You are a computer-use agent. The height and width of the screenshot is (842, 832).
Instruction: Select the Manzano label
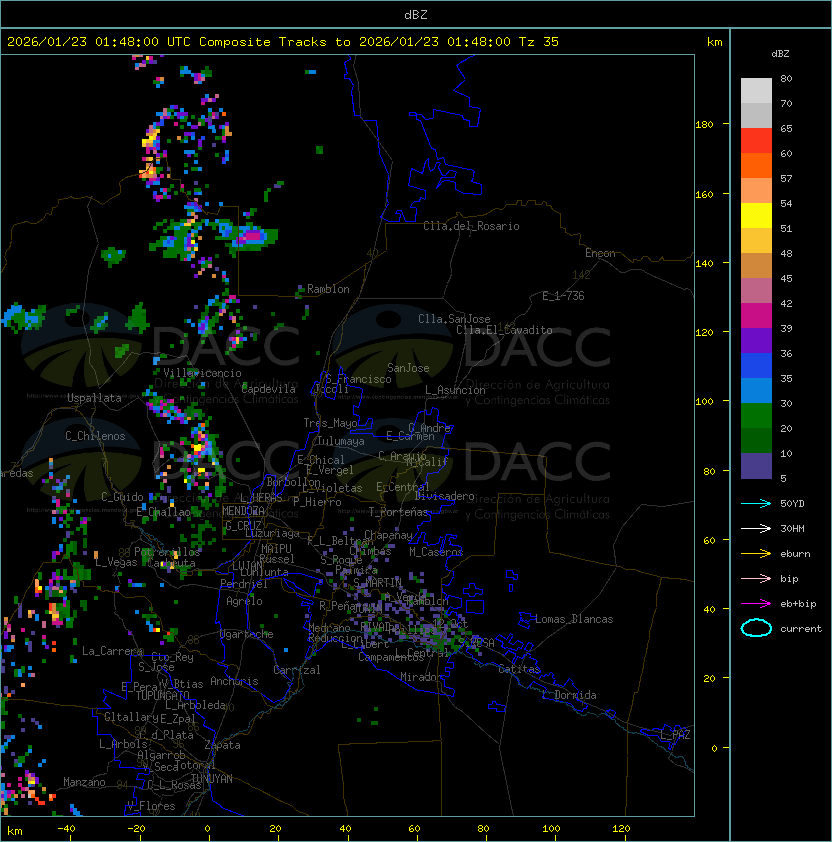tap(84, 782)
